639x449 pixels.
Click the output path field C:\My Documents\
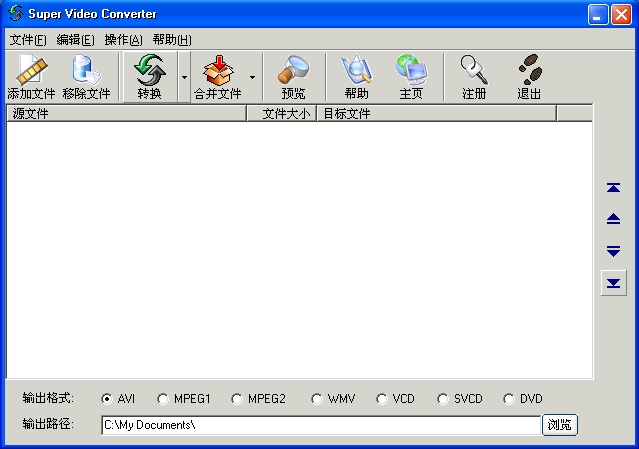click(321, 425)
